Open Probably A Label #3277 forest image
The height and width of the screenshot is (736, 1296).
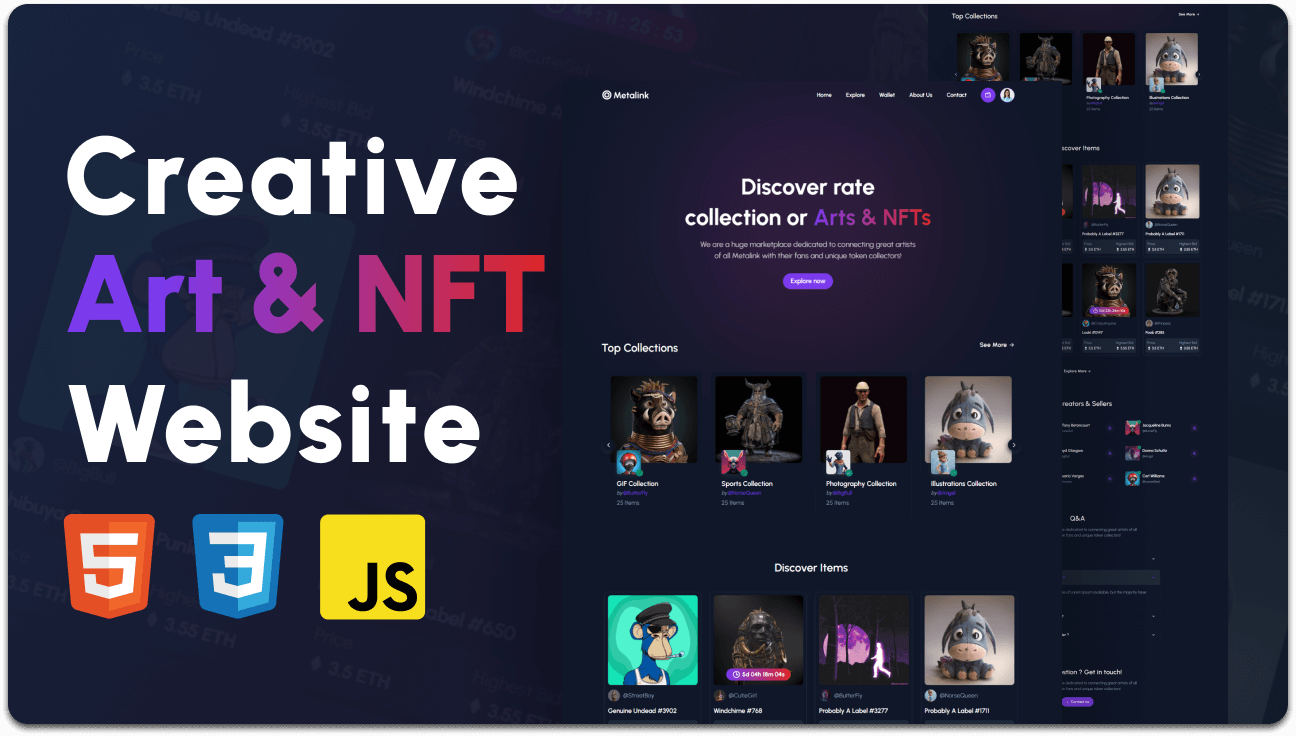click(864, 640)
